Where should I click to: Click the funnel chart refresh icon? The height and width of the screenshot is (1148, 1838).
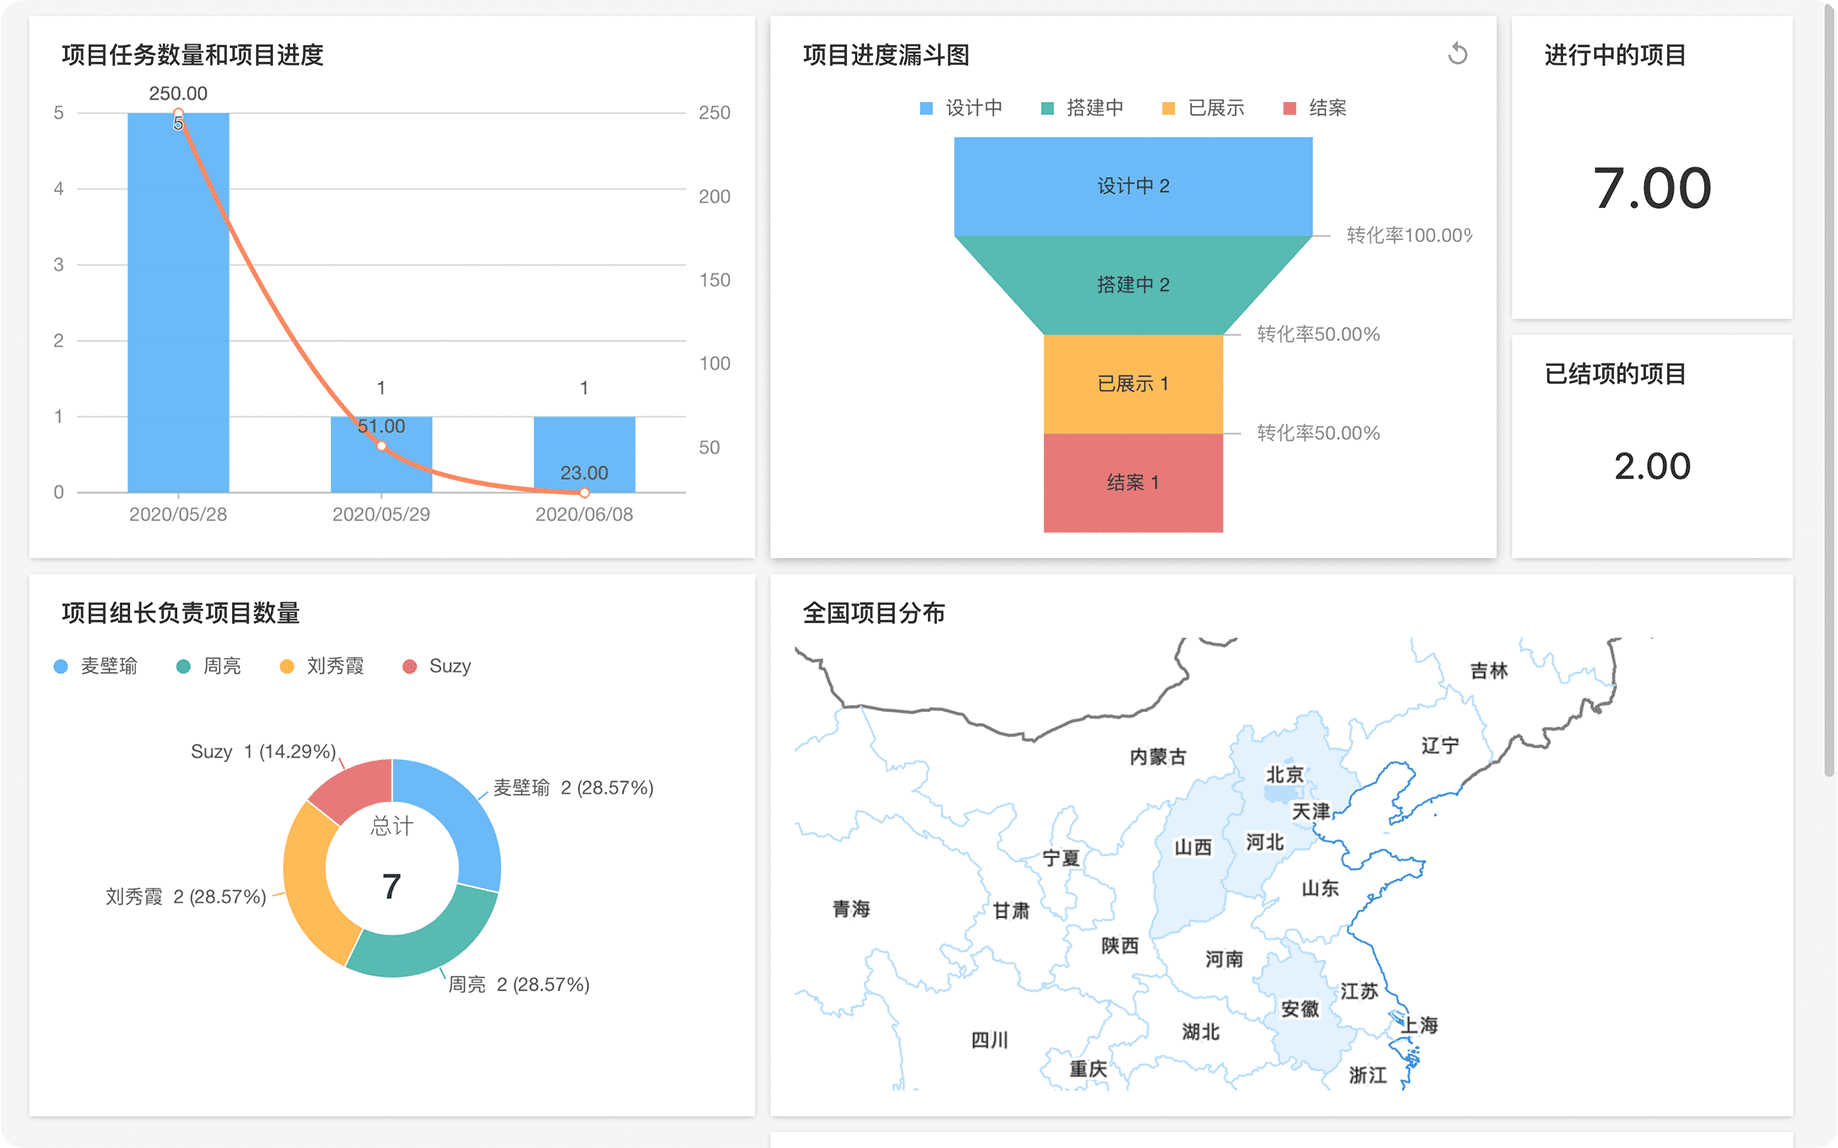click(1457, 54)
